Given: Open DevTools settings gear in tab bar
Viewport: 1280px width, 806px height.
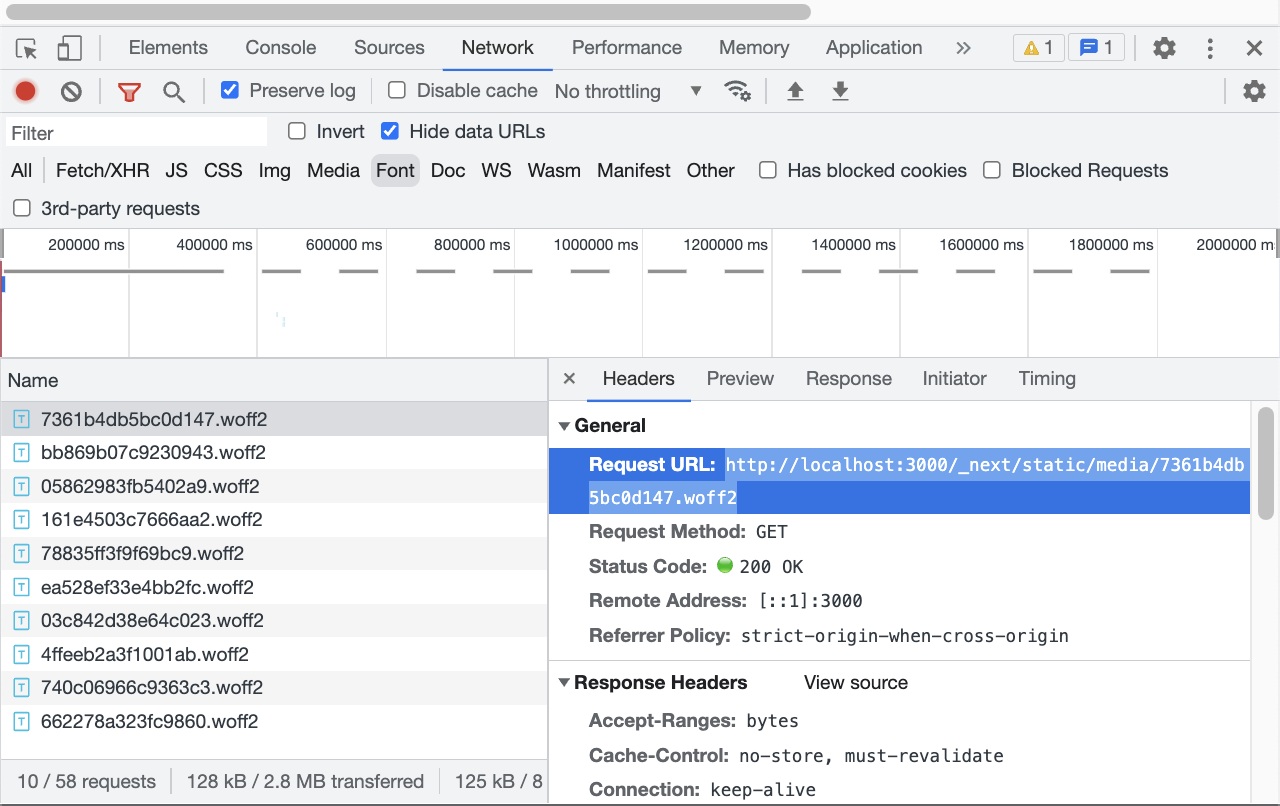Looking at the screenshot, I should [x=1164, y=48].
